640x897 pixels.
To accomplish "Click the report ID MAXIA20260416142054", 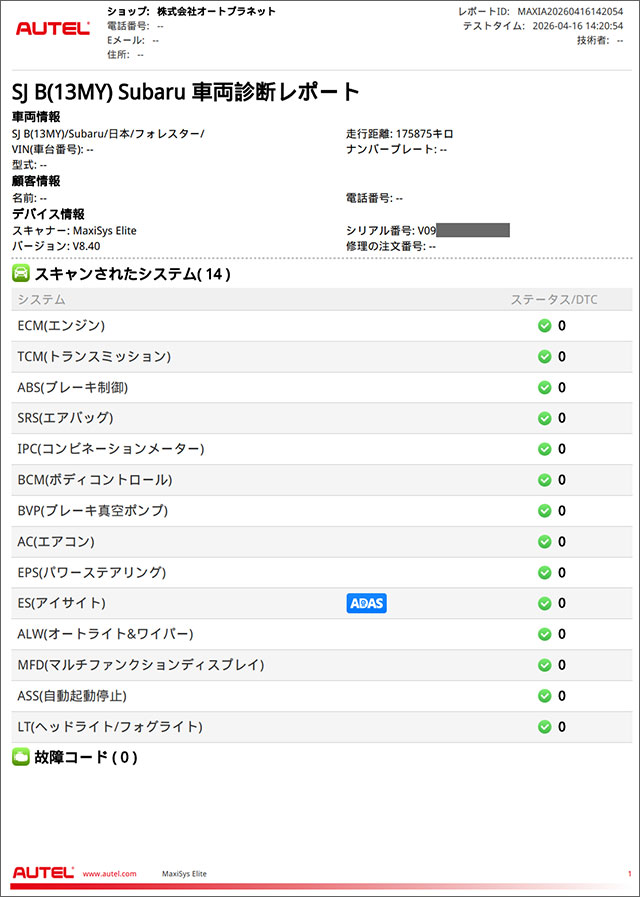I will [x=570, y=11].
